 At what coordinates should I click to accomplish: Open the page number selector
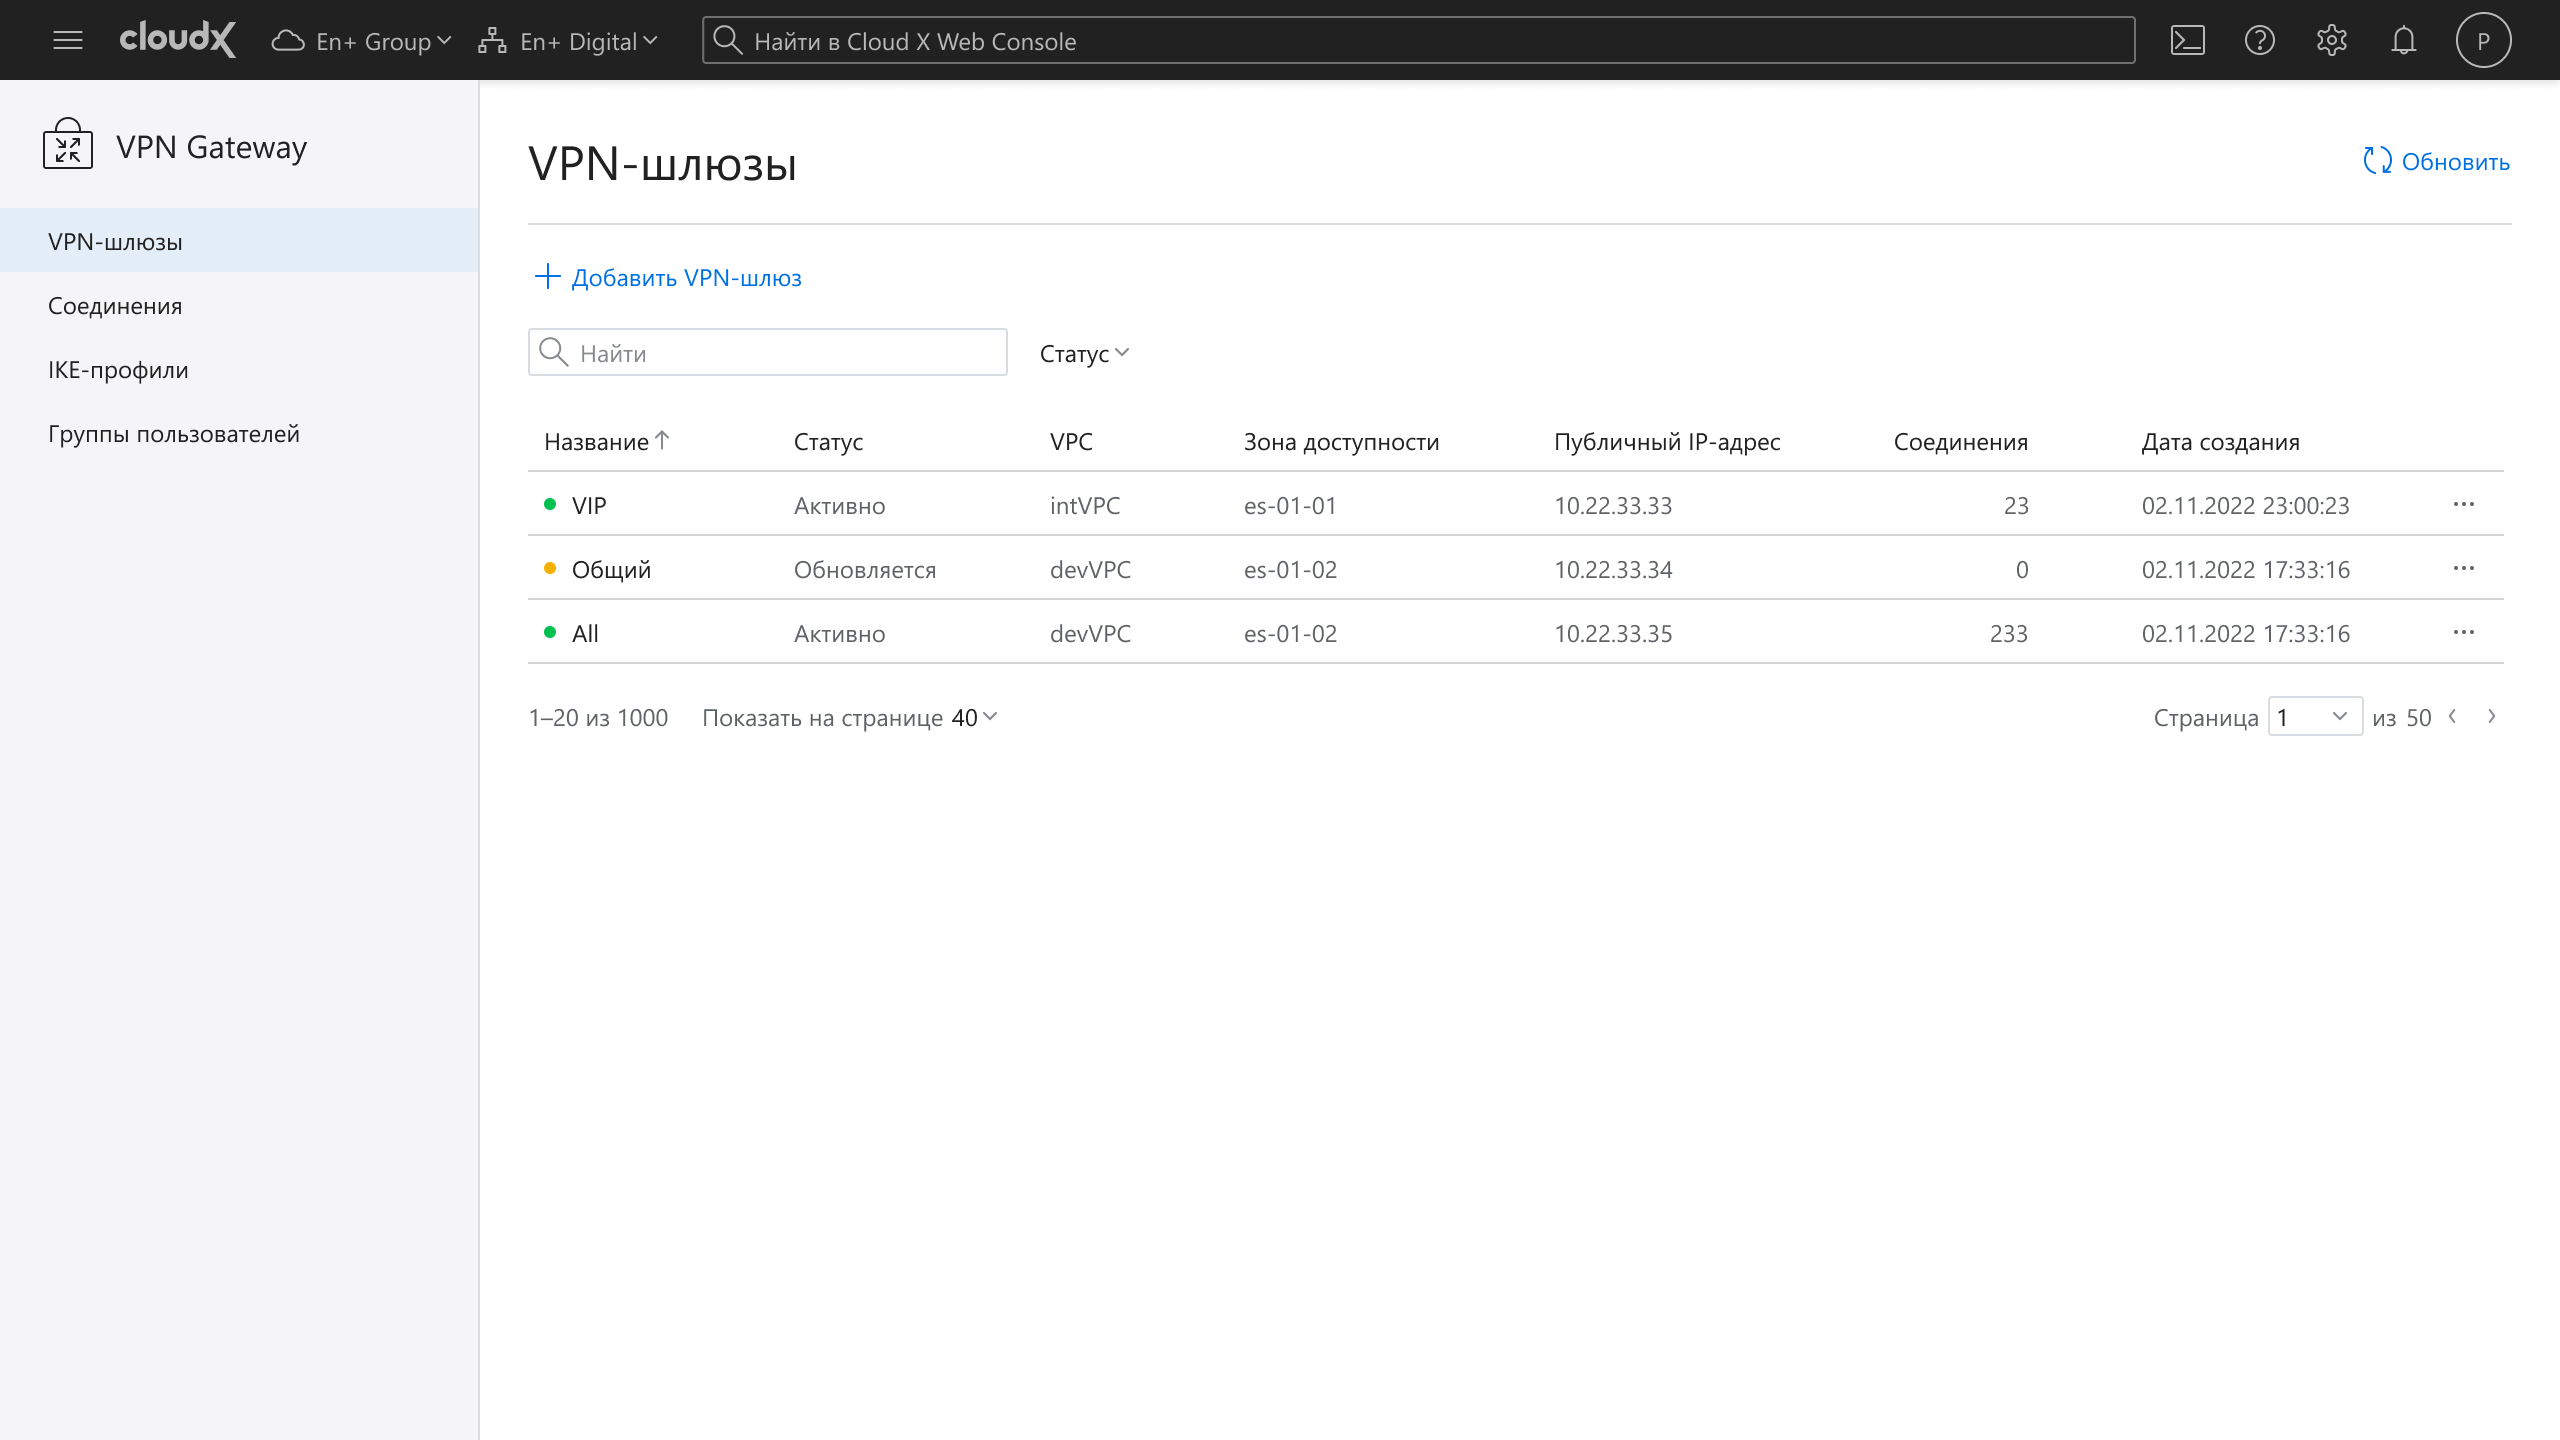click(2314, 717)
